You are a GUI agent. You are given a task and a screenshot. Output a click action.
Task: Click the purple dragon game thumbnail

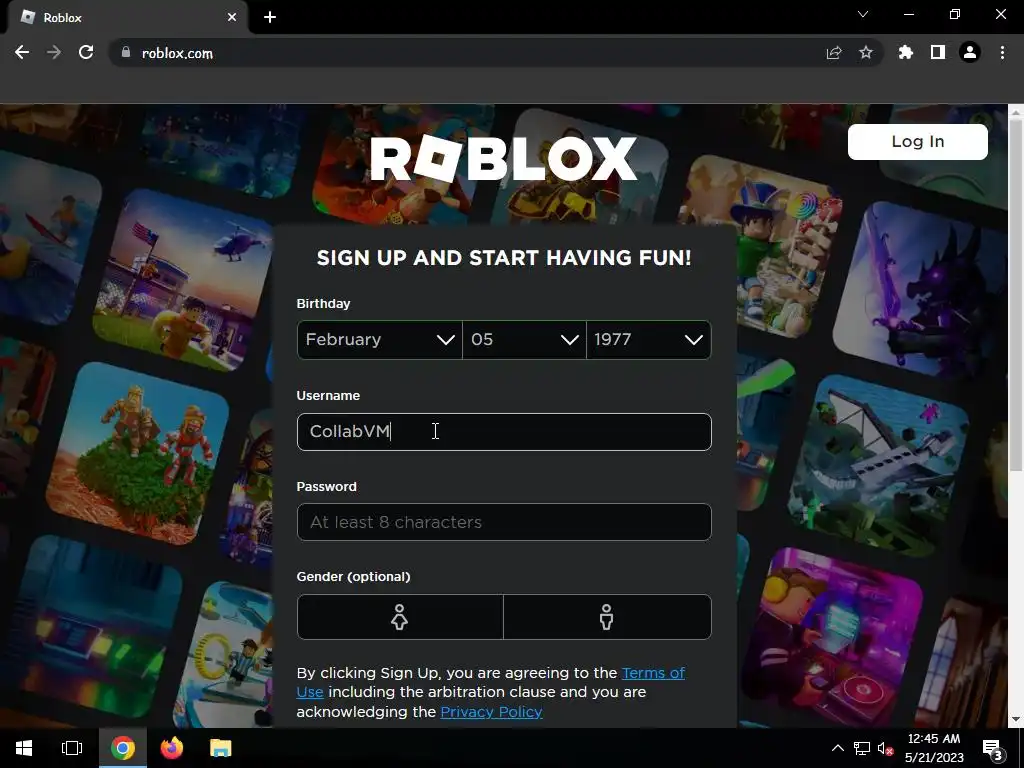(x=921, y=291)
